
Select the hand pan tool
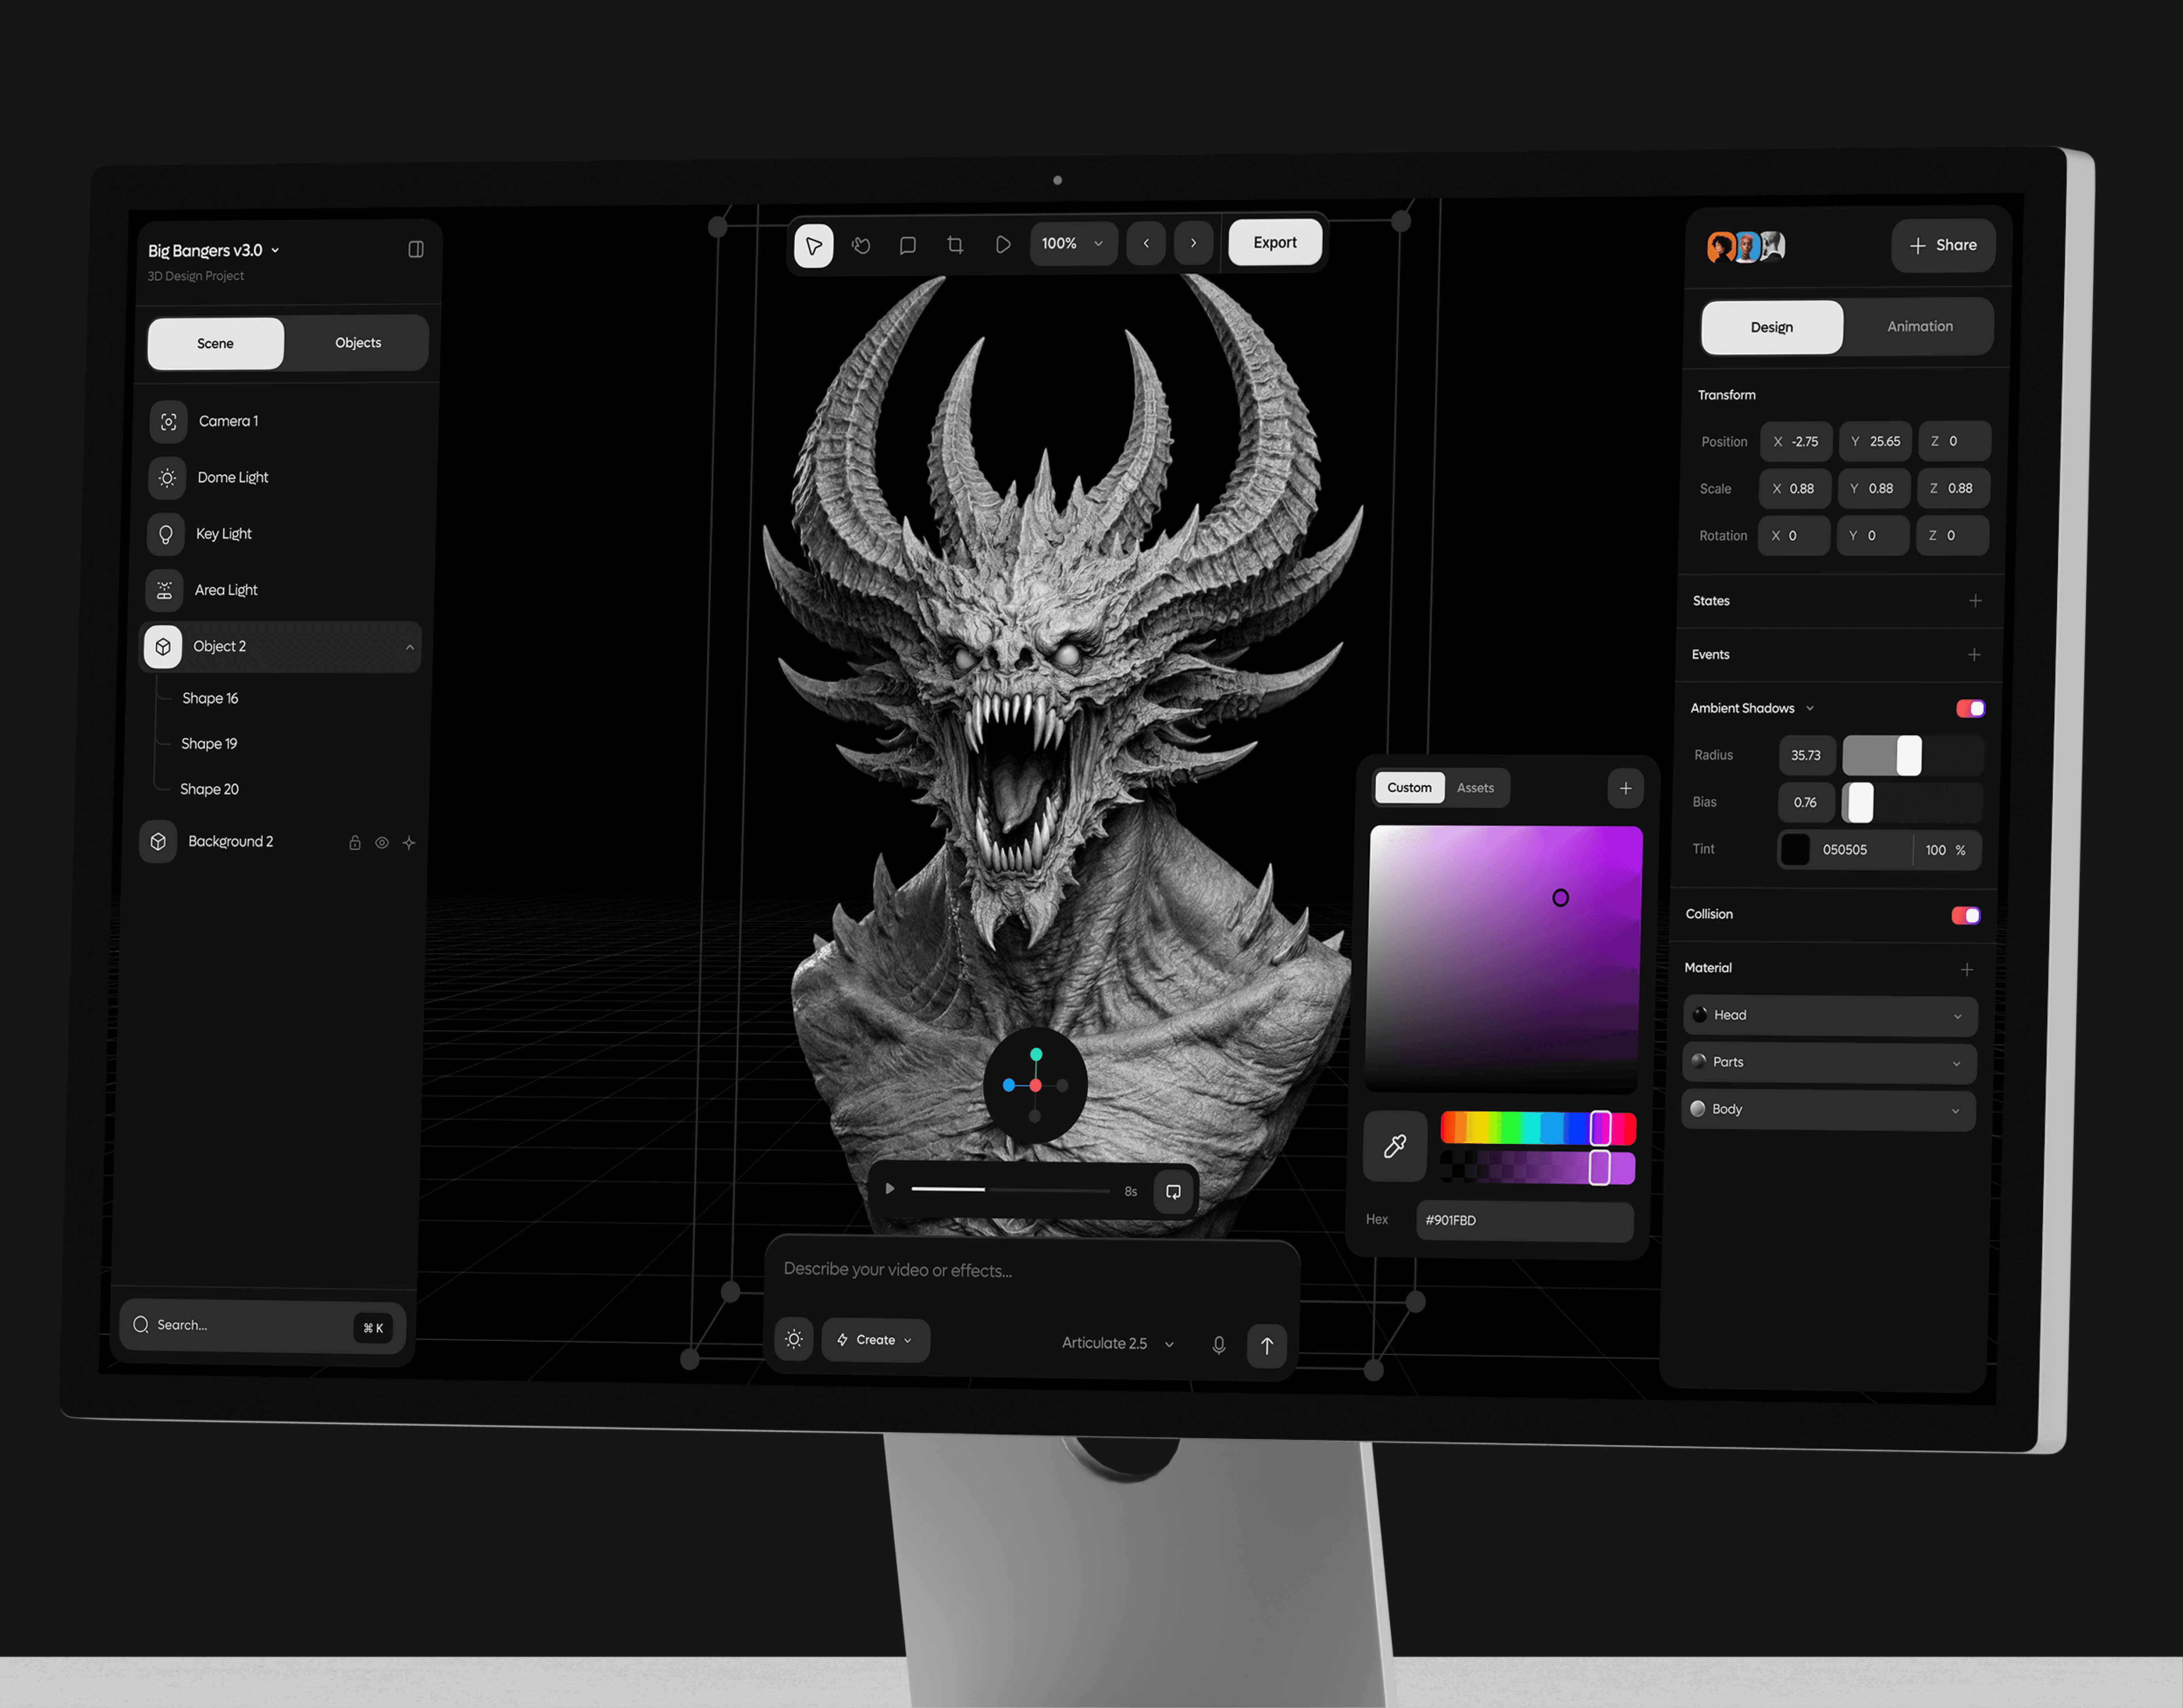tap(861, 245)
